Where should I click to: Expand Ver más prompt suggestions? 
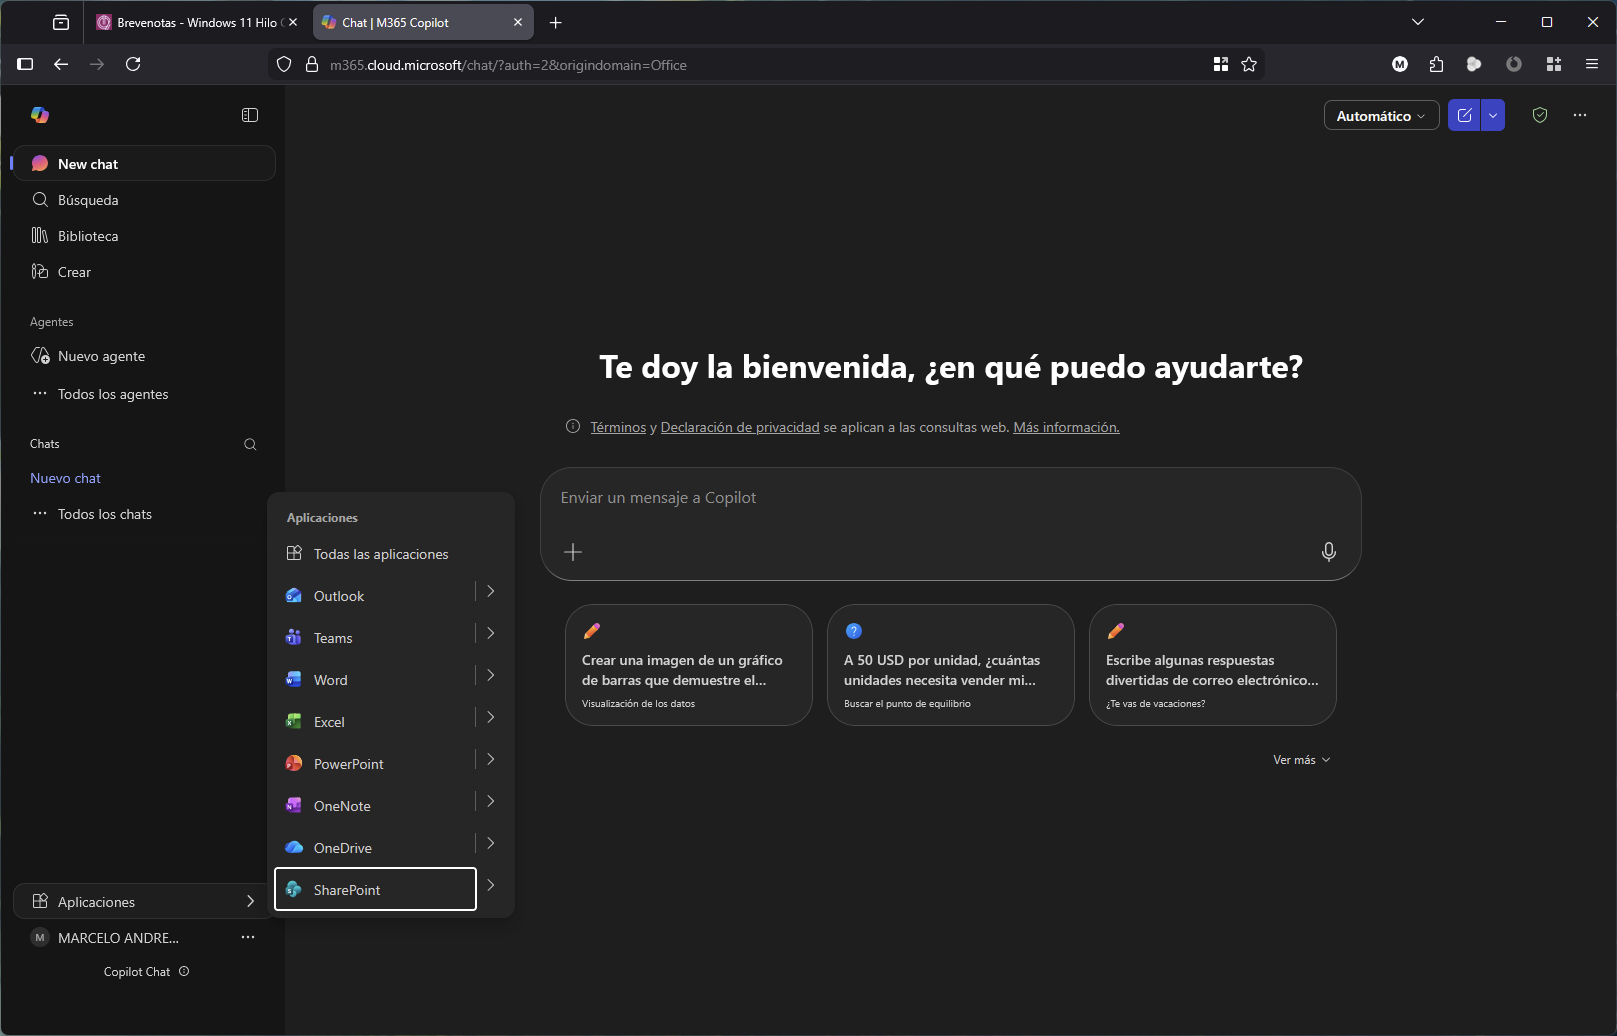coord(1301,760)
